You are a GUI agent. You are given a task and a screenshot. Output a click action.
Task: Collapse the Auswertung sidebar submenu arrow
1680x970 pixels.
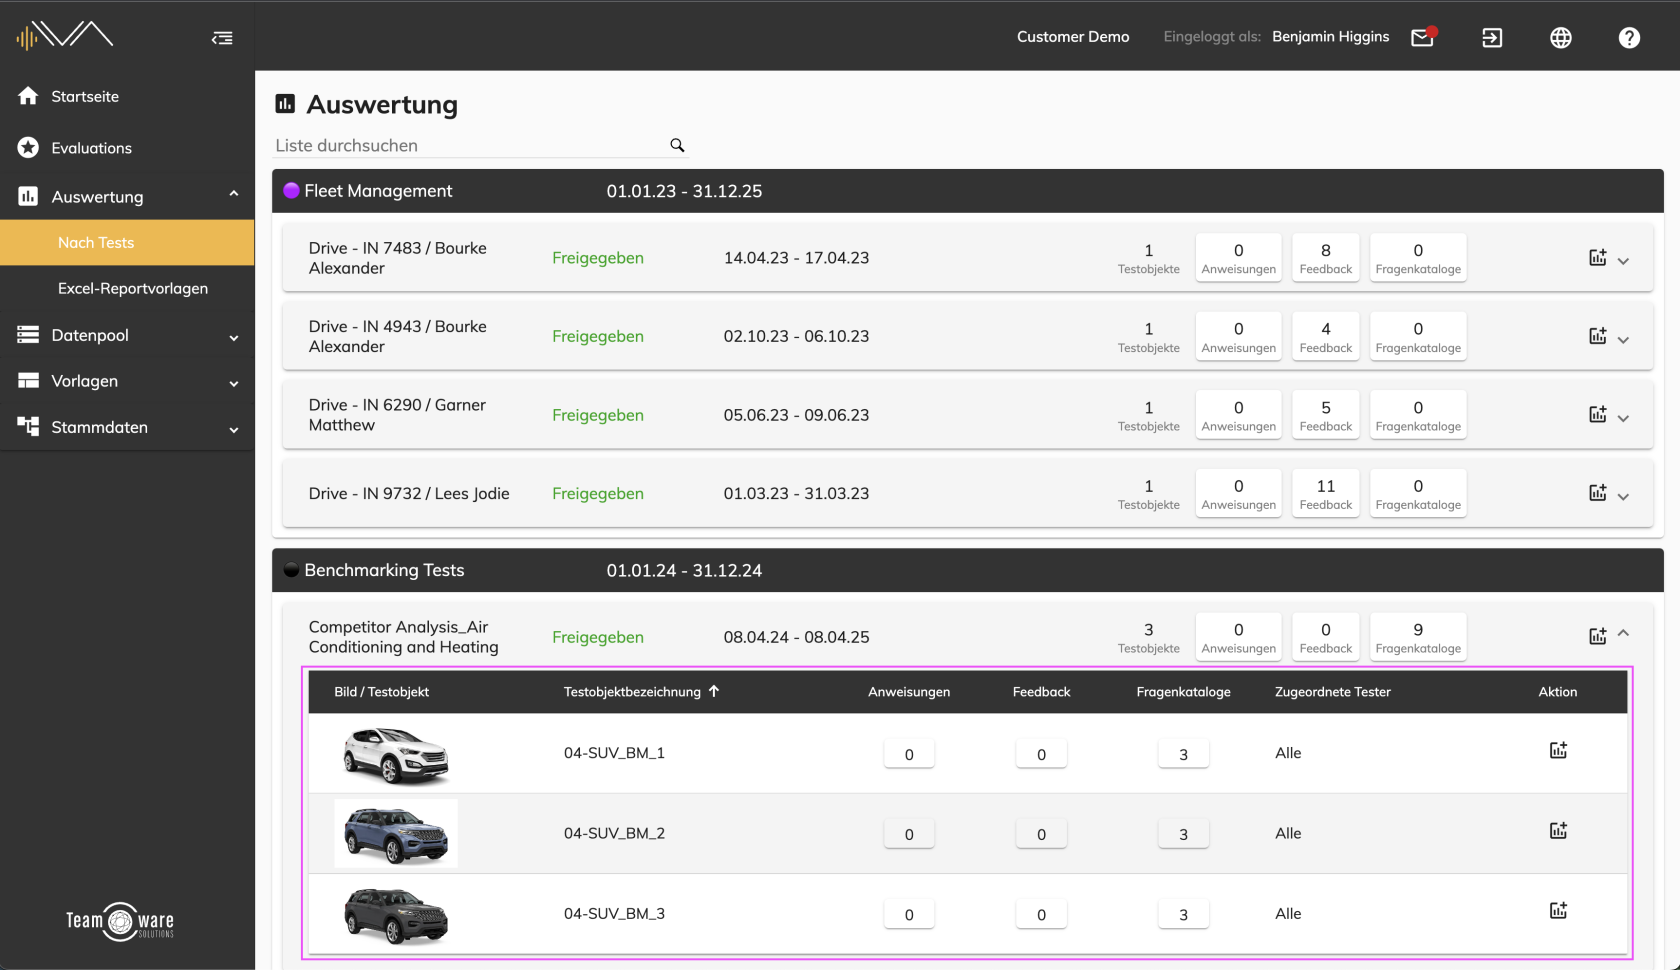234,194
